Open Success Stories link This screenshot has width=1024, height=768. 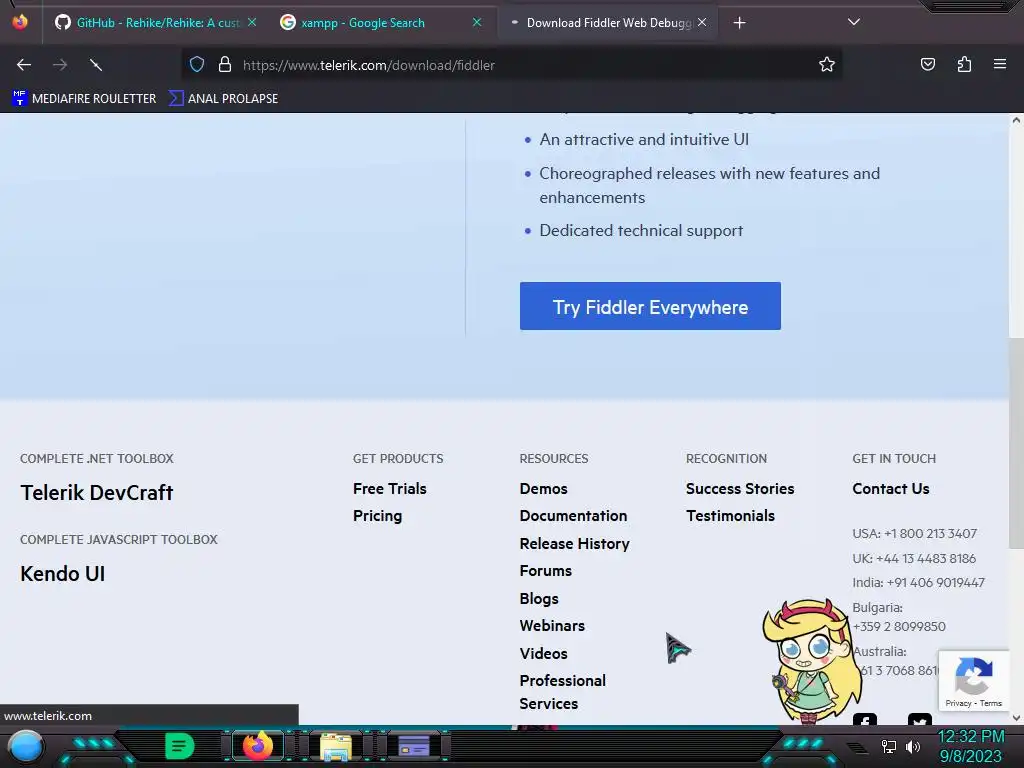click(740, 488)
